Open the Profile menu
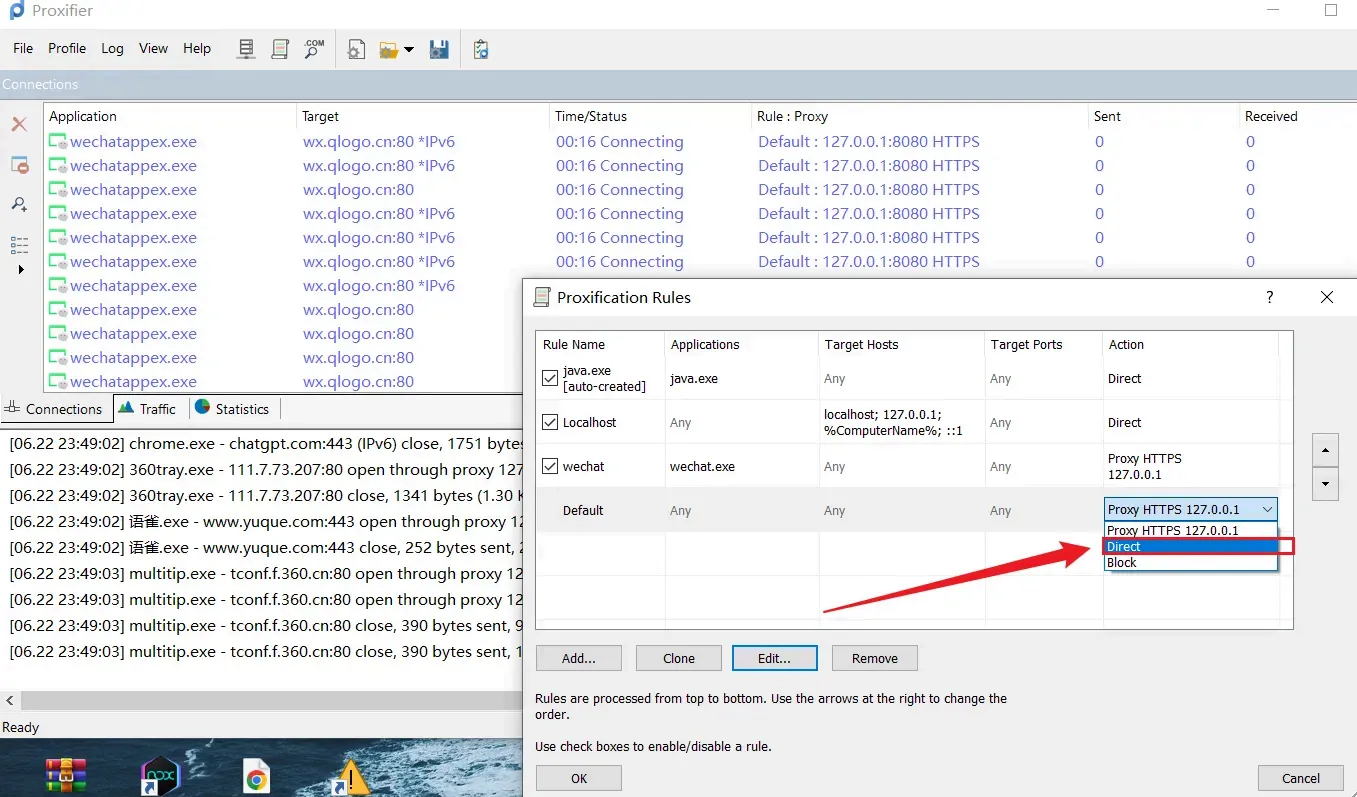1357x797 pixels. (x=67, y=48)
